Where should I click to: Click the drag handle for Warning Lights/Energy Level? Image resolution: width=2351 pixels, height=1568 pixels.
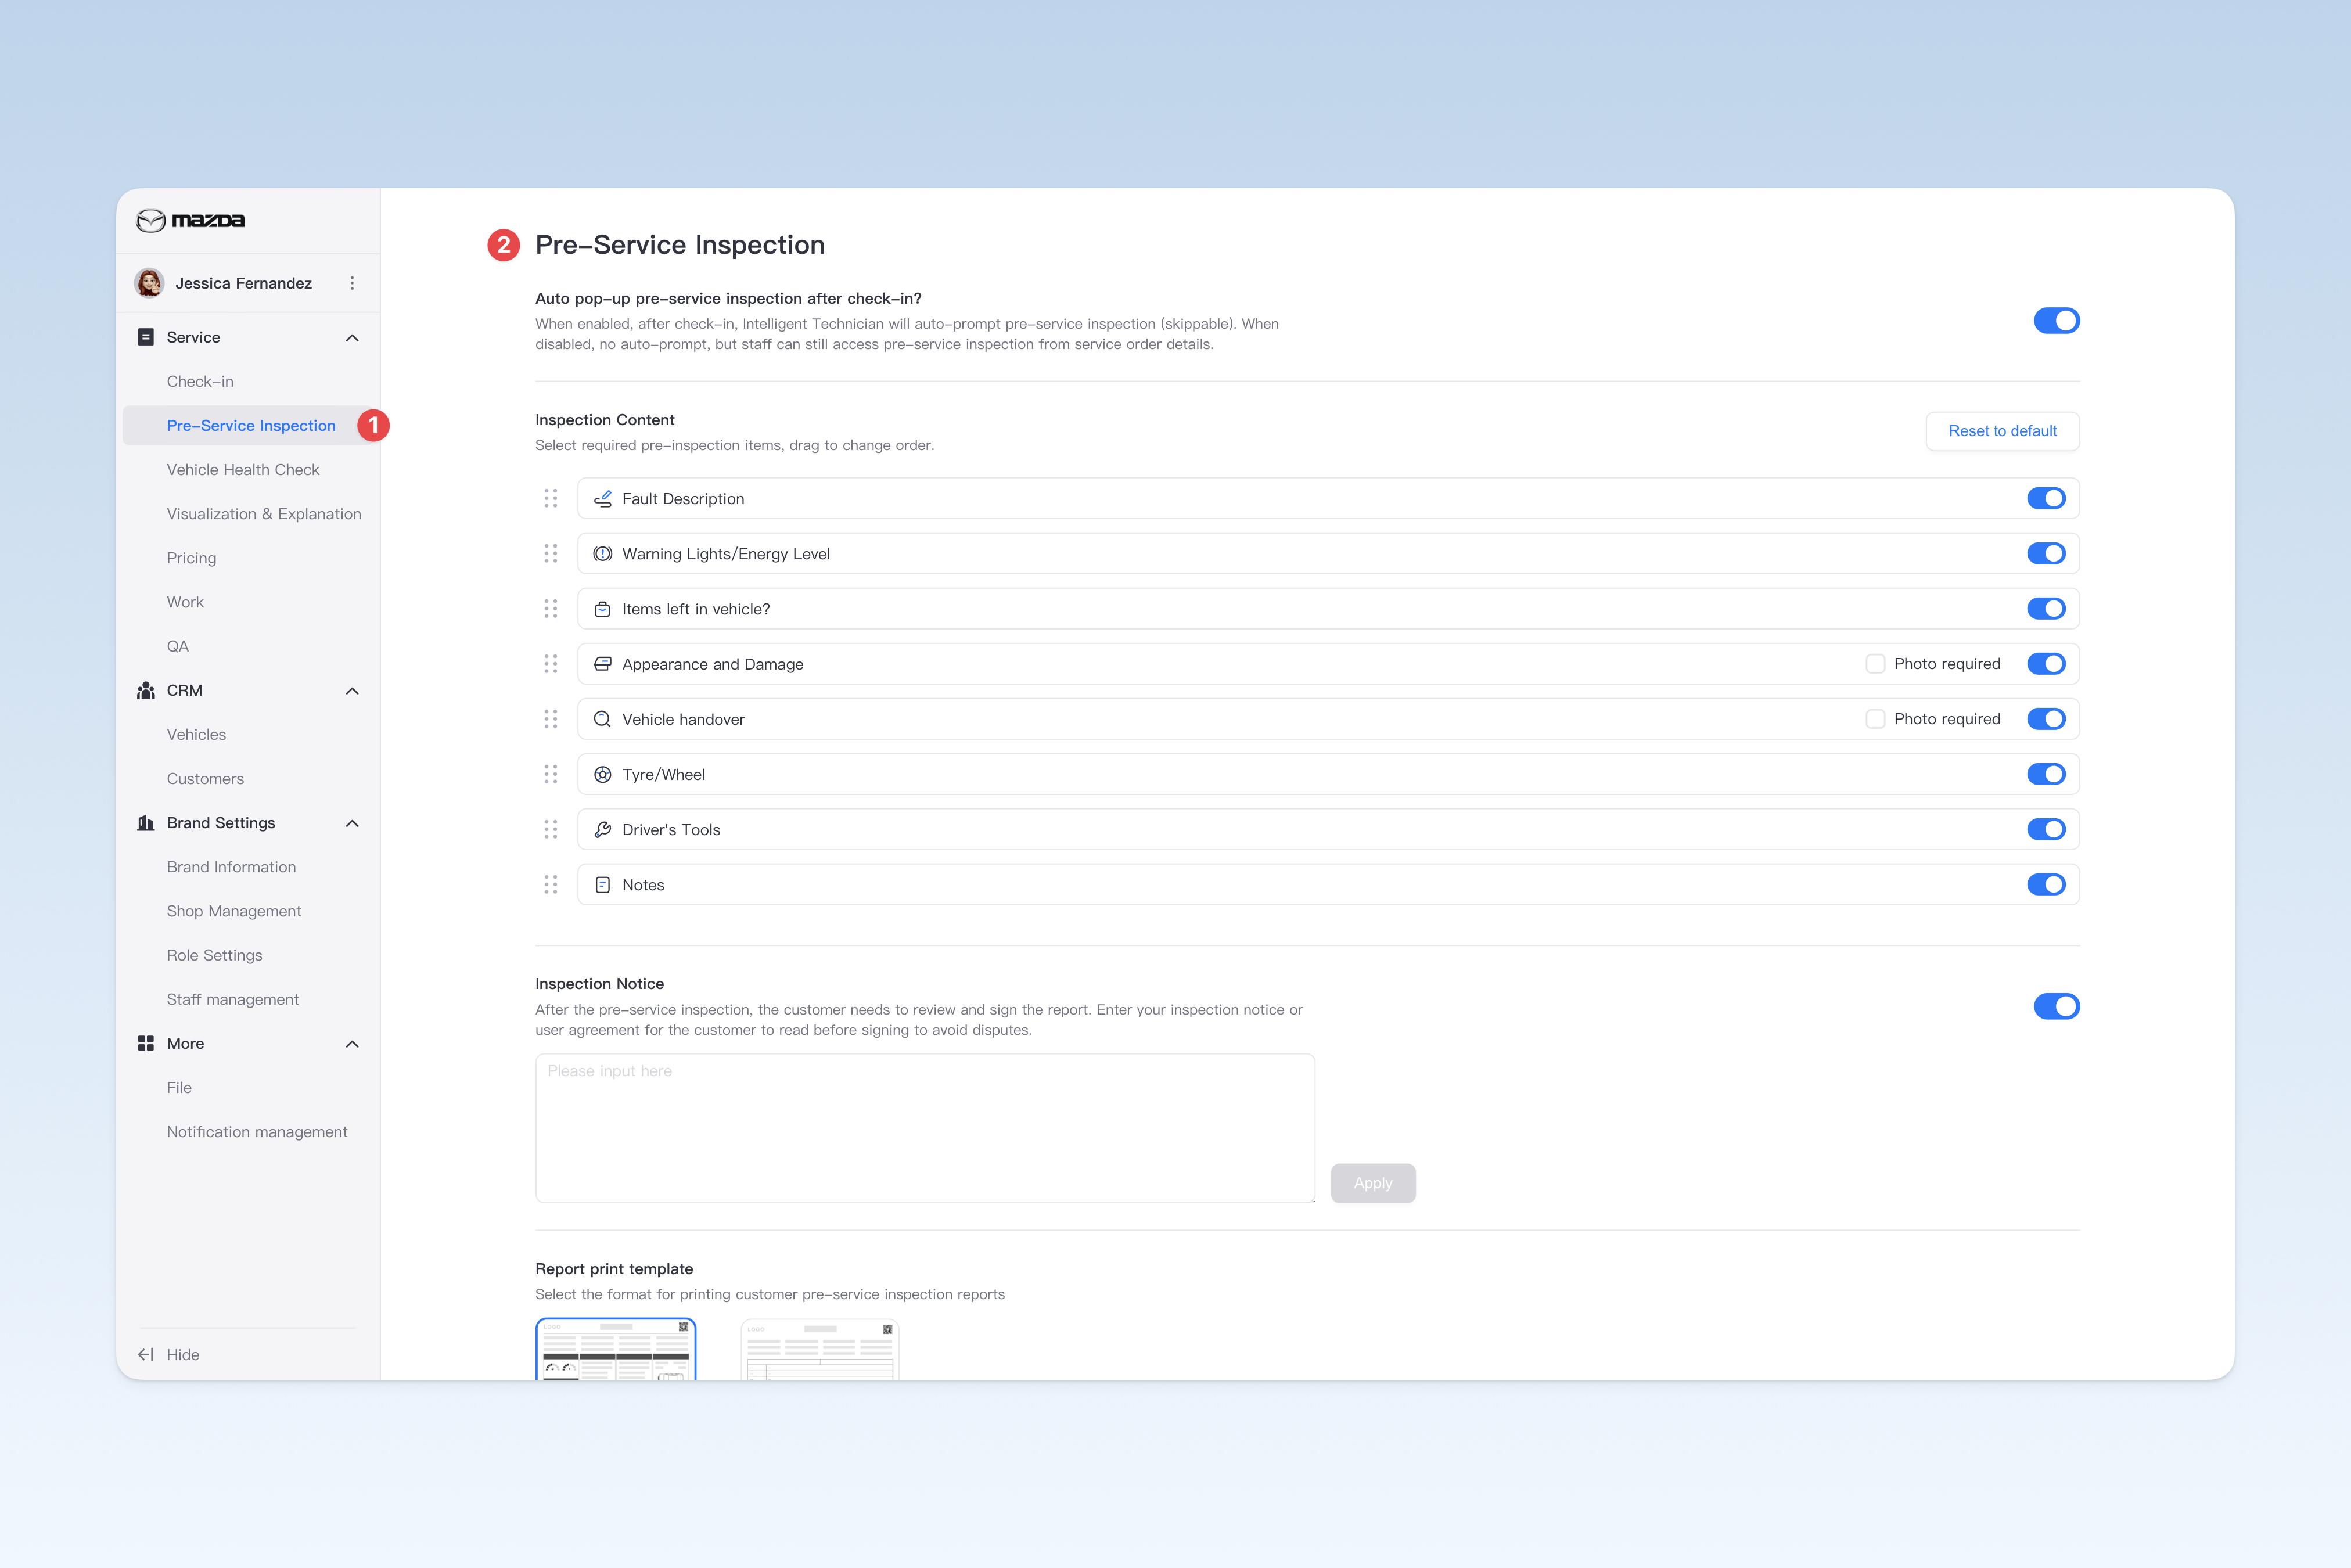pos(551,553)
